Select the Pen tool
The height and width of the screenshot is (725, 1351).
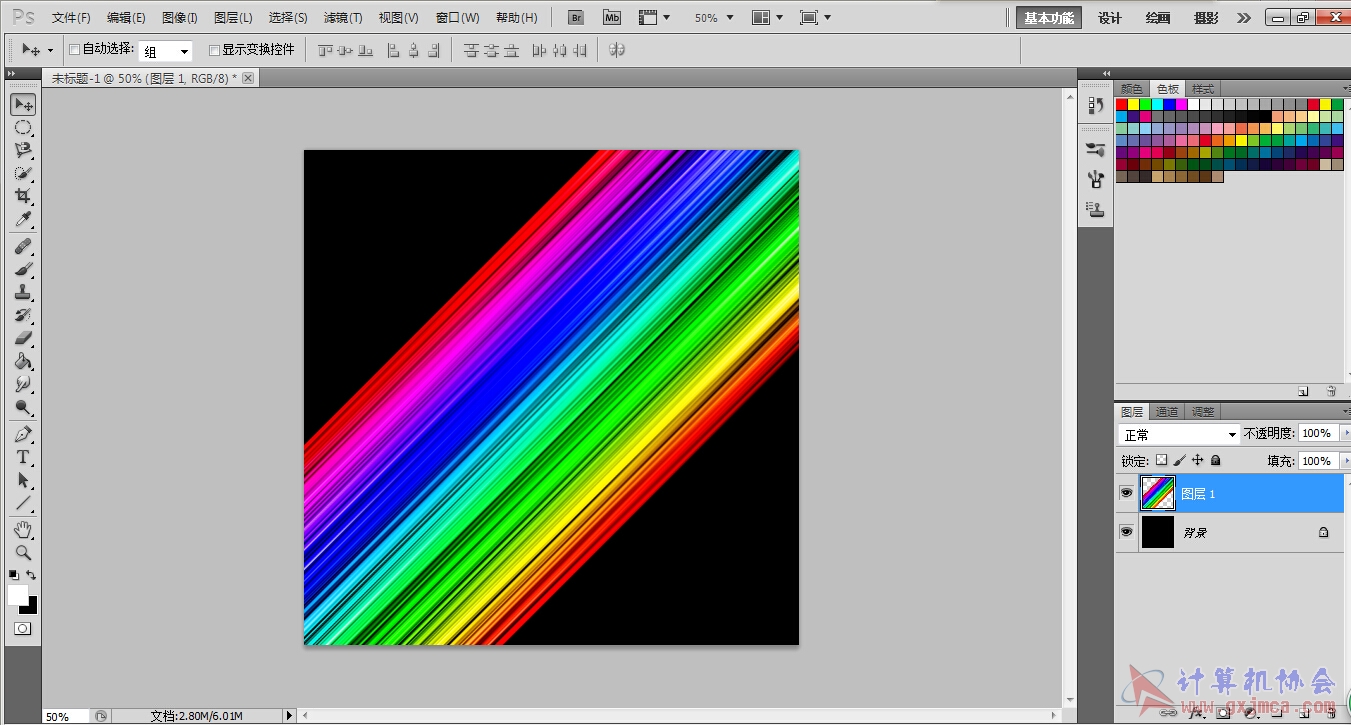(x=23, y=434)
